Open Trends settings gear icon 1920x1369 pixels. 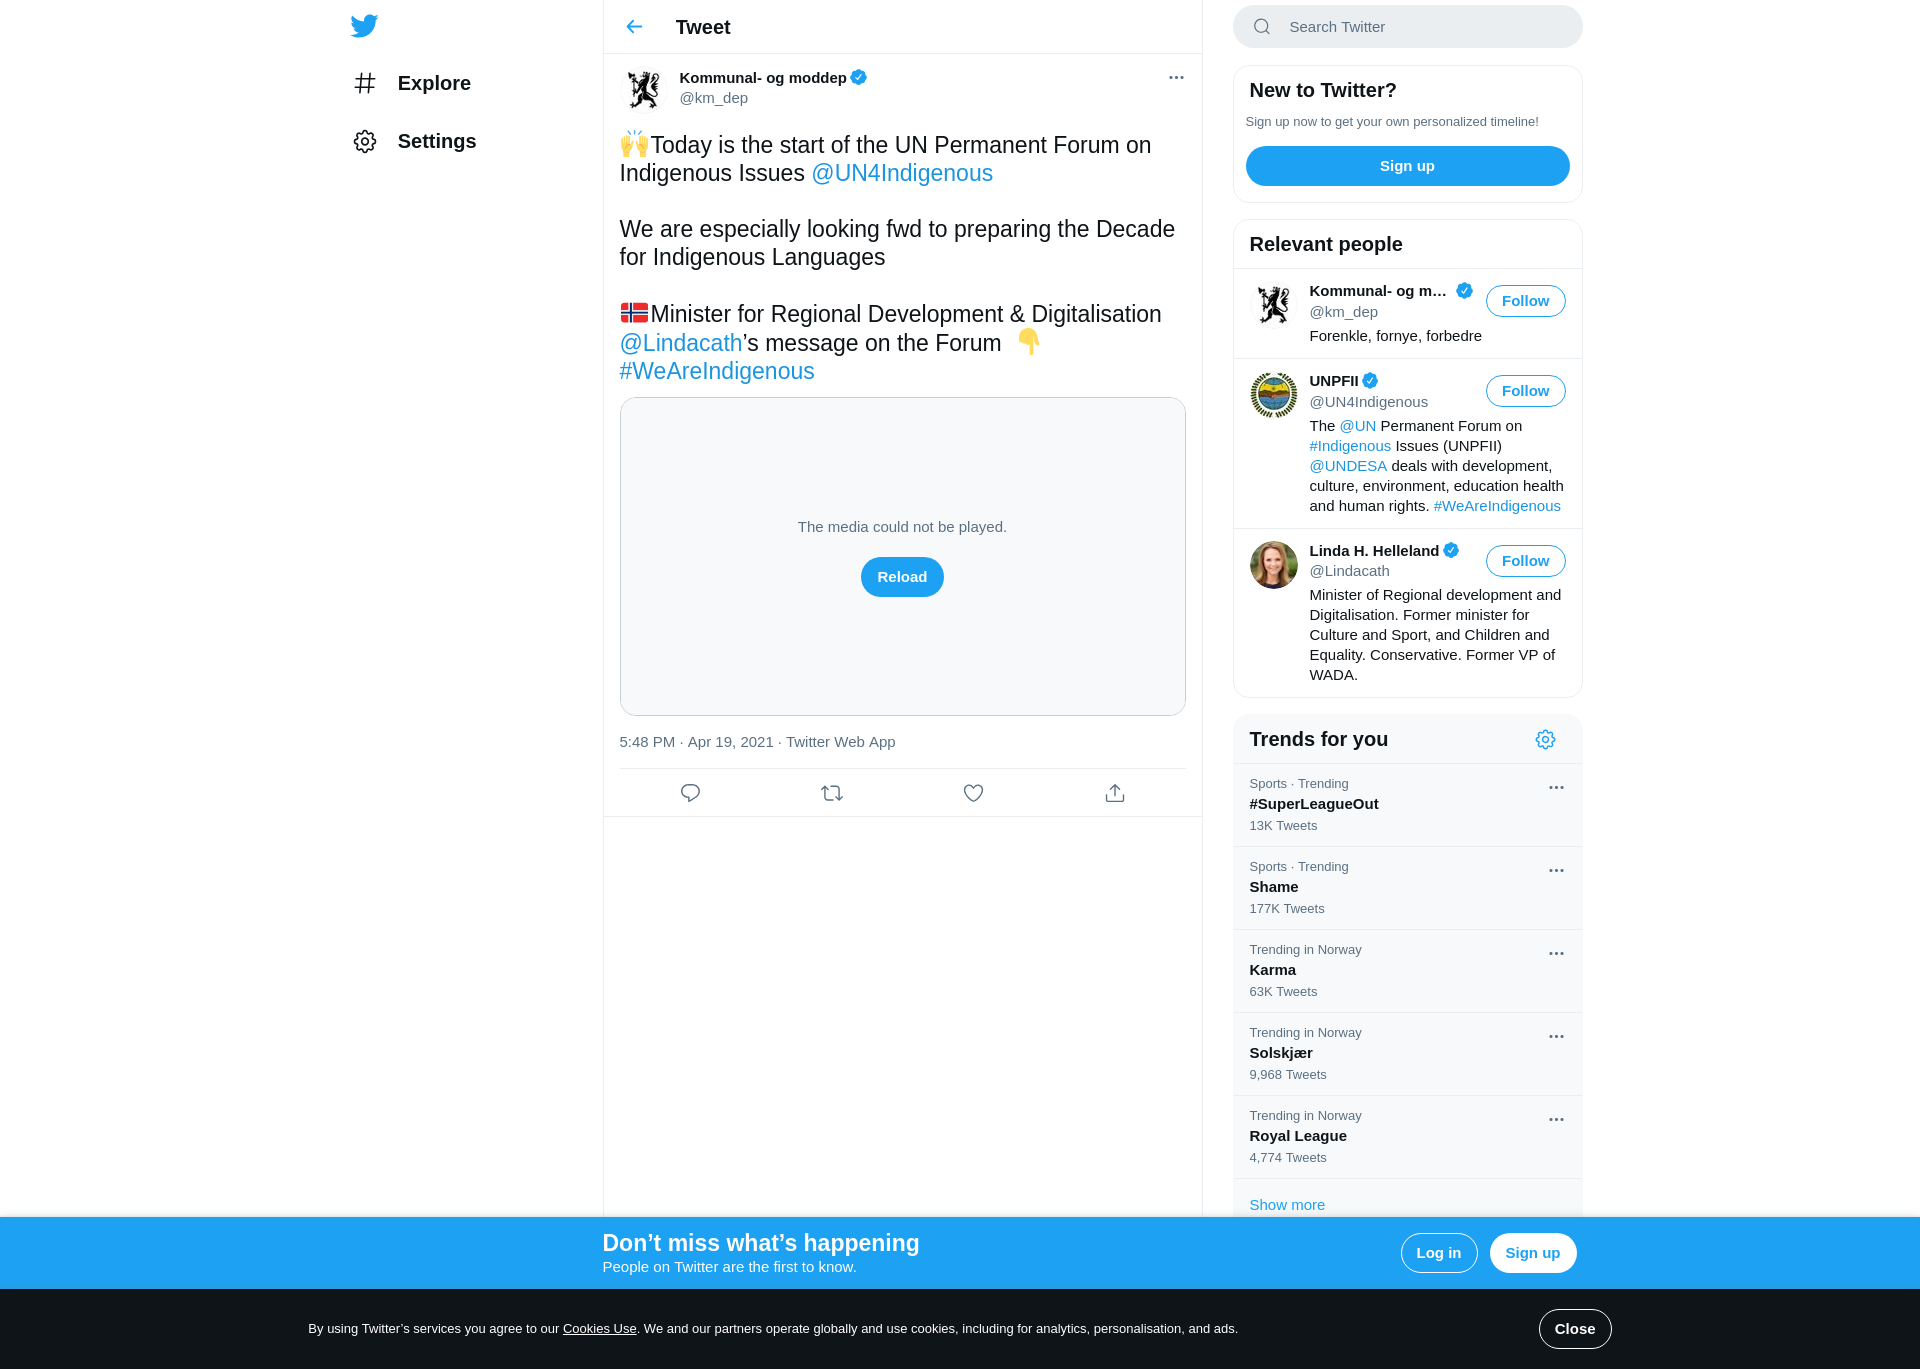[1545, 739]
